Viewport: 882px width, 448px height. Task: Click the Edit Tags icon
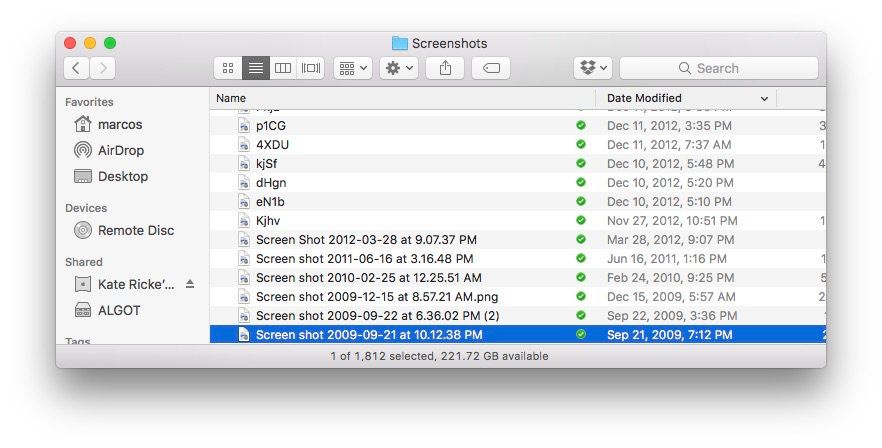click(491, 68)
